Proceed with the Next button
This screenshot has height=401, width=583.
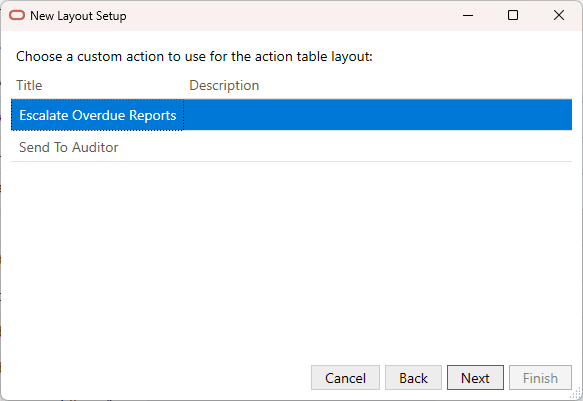pyautogui.click(x=475, y=378)
